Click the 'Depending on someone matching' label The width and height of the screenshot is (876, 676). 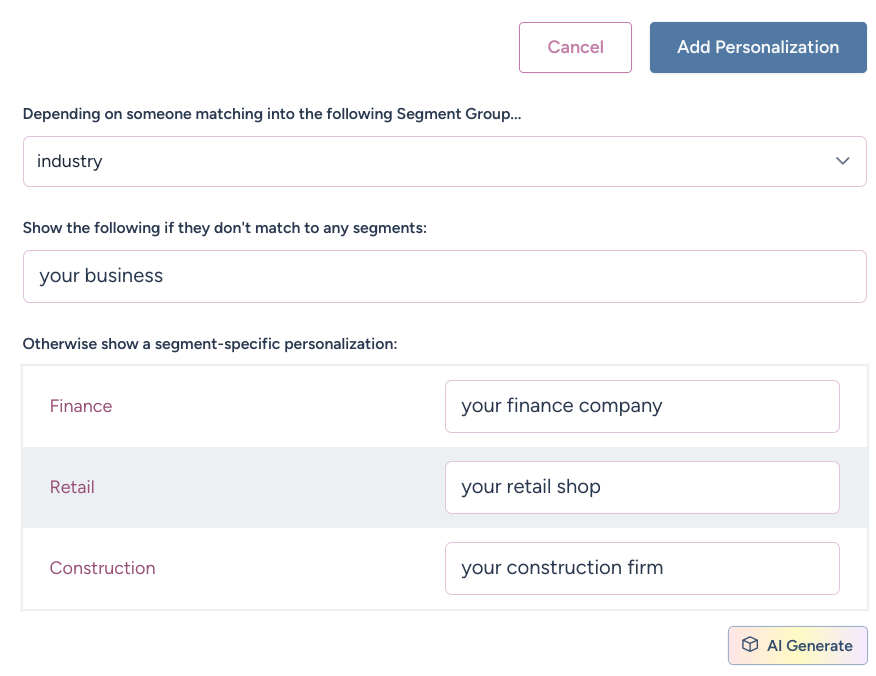(272, 114)
